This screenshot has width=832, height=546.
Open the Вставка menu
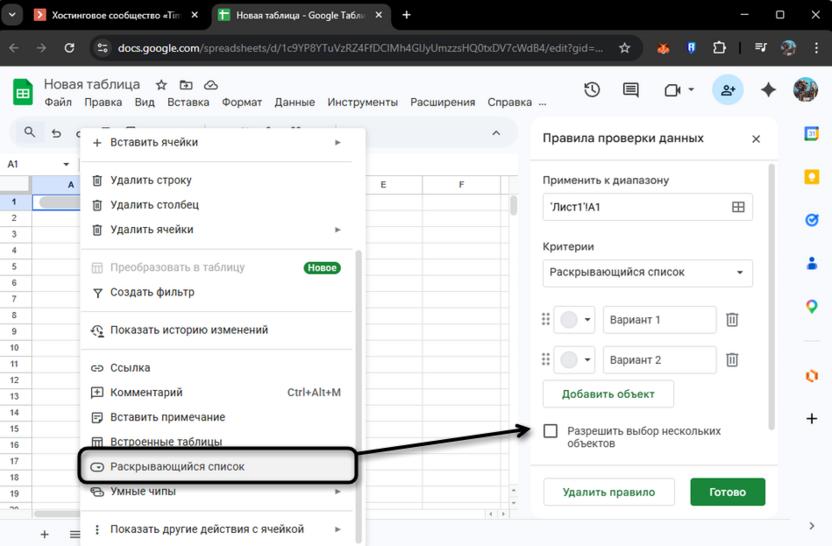click(188, 102)
